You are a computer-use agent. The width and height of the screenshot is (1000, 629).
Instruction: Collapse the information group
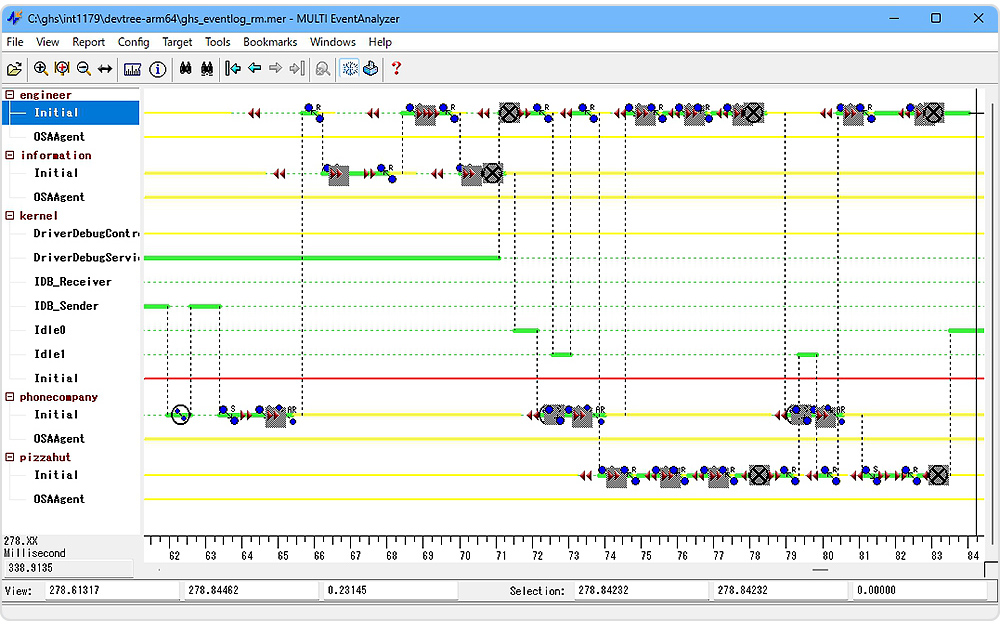[x=10, y=155]
